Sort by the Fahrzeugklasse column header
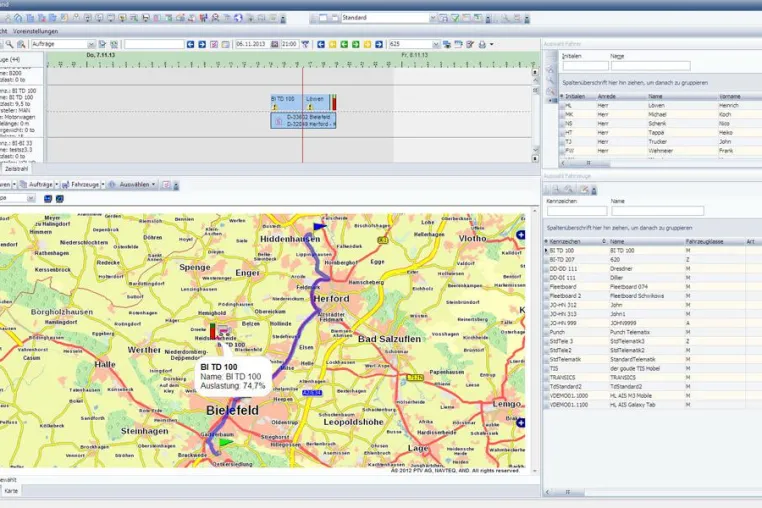The image size is (762, 508). [x=714, y=241]
